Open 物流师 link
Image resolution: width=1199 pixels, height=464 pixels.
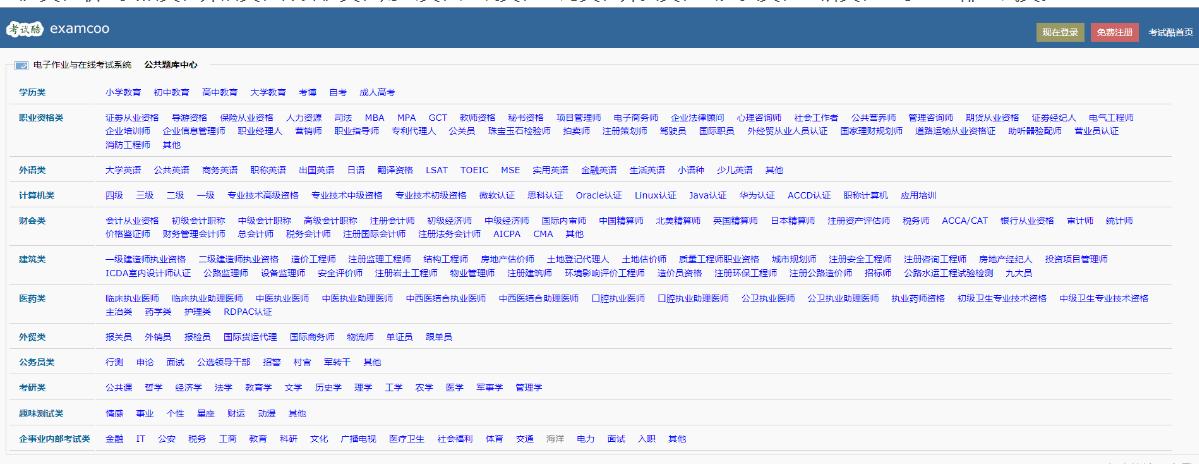(359, 337)
